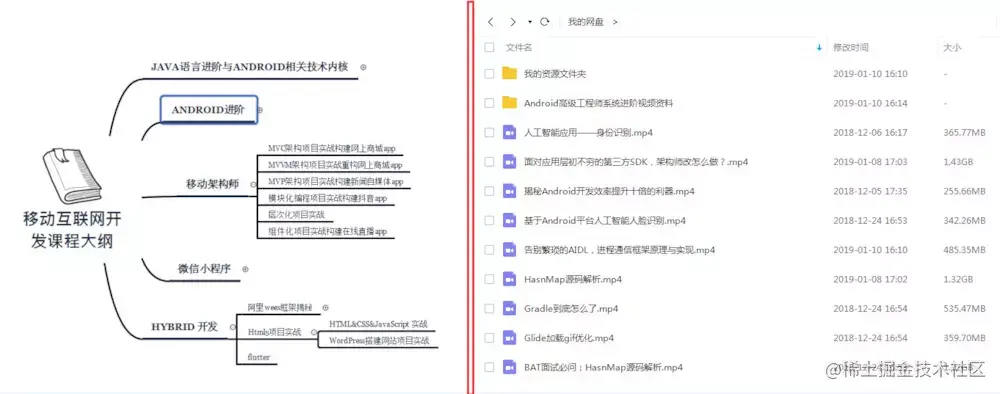Click the 我的资源文件夹 folder icon
1000x394 pixels.
[509, 73]
